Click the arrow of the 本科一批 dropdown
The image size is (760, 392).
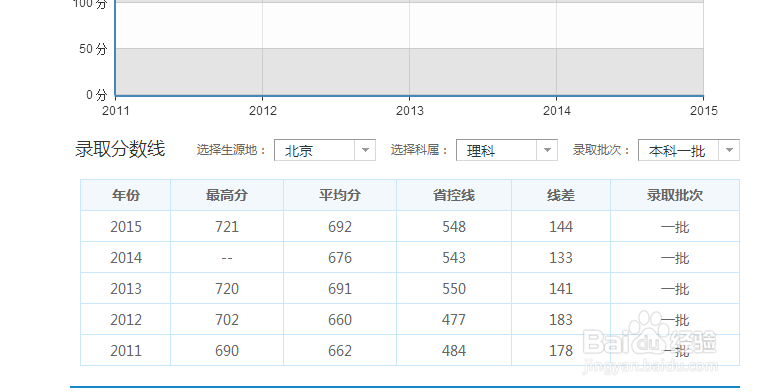pyautogui.click(x=729, y=150)
